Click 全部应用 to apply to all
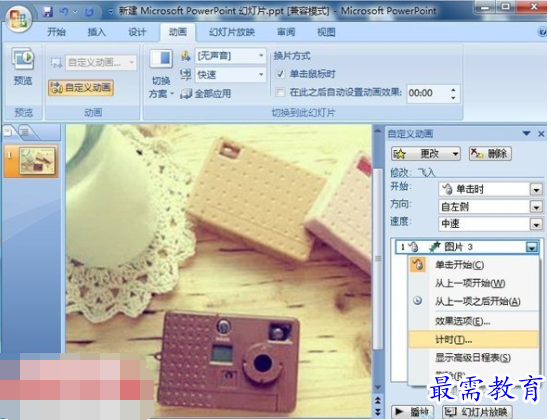This screenshot has height=420, width=551. click(x=206, y=93)
